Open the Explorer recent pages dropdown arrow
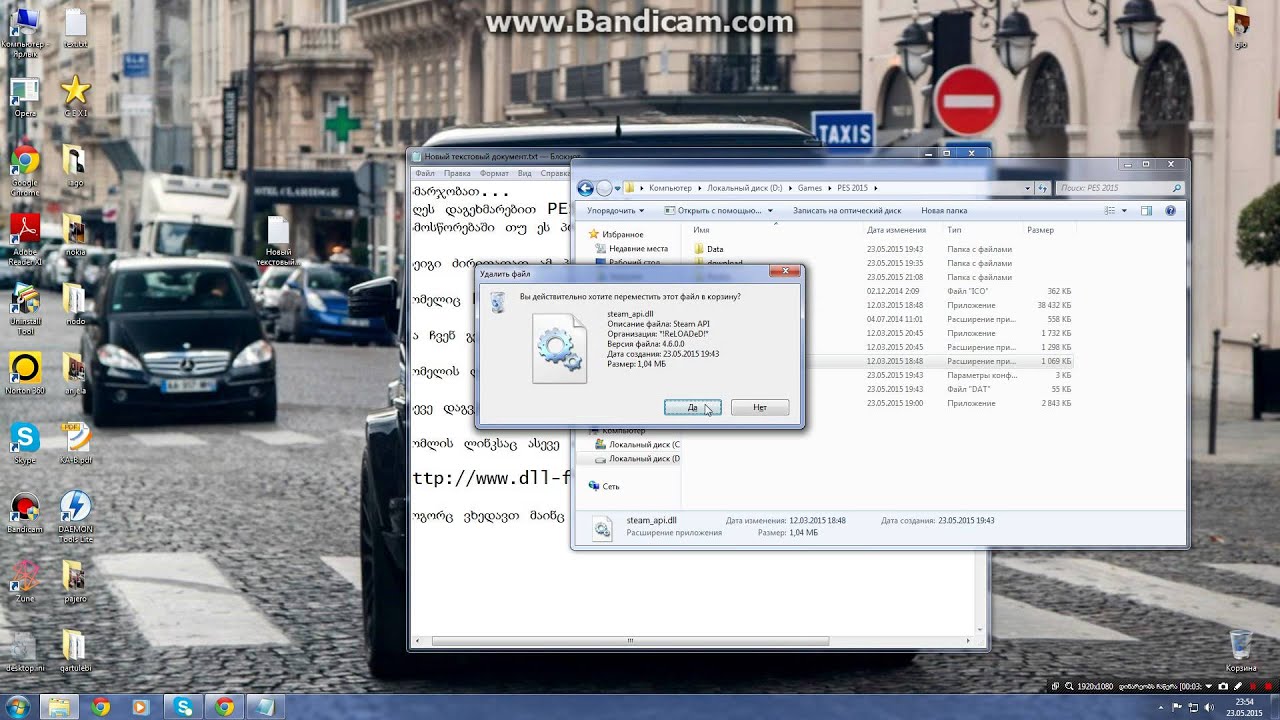The image size is (1280, 720). coord(618,188)
